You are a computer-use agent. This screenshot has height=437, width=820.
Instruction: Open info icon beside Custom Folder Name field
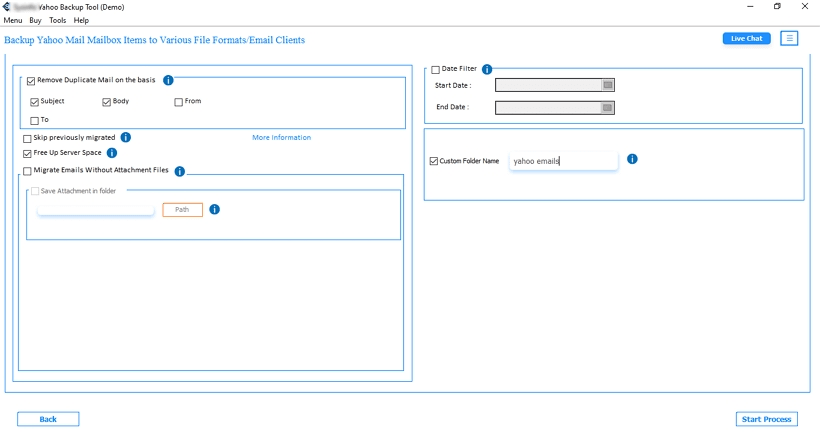(x=632, y=159)
